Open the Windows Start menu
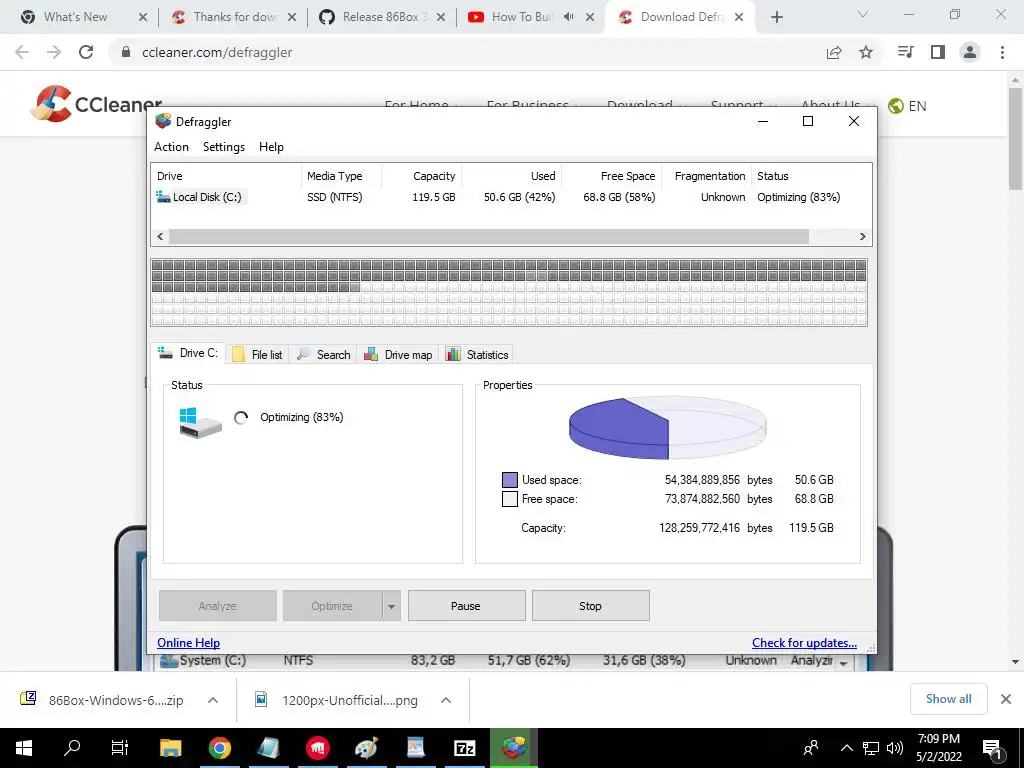 [x=24, y=748]
